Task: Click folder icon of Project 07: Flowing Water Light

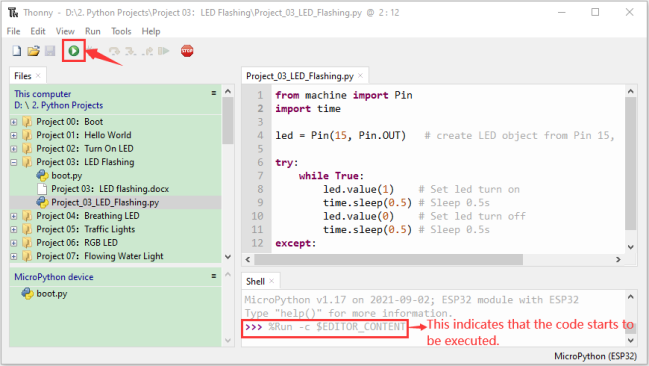Action: point(27,256)
